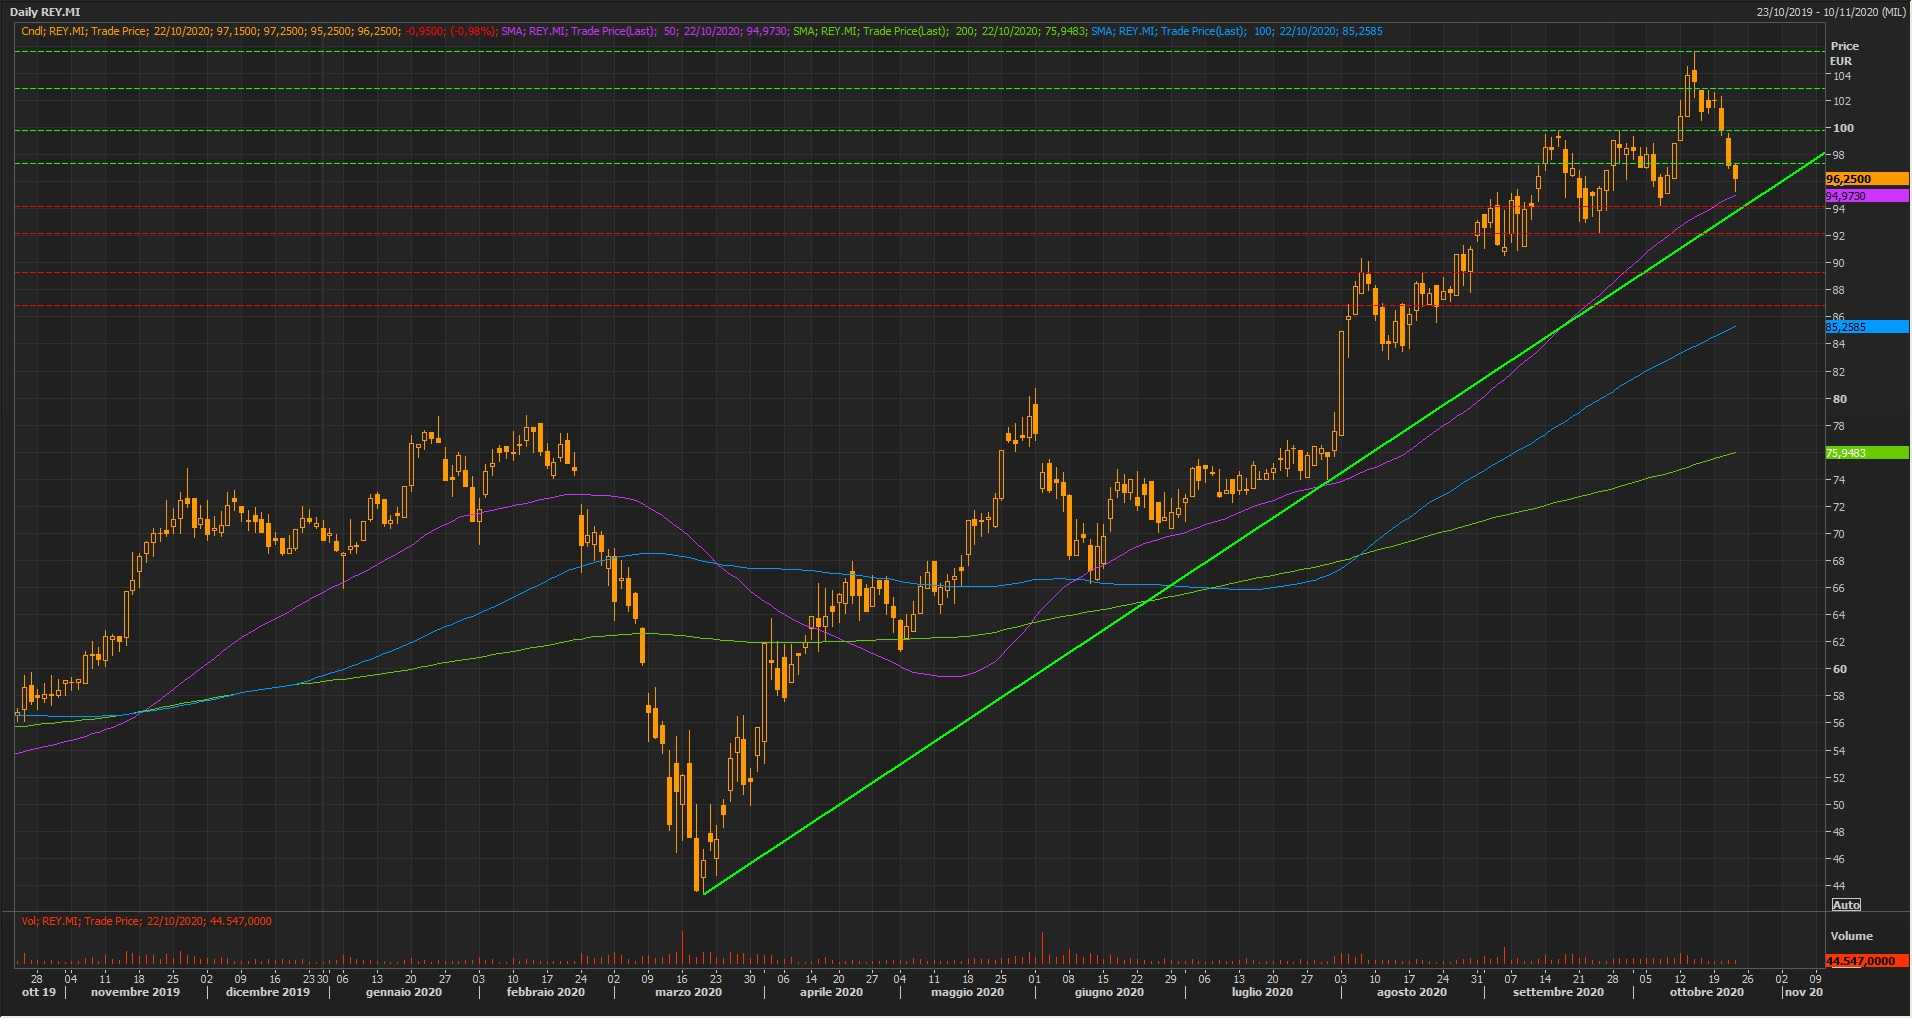
Task: Select the Cndl REY.MI Trade Price legend
Action: point(210,31)
